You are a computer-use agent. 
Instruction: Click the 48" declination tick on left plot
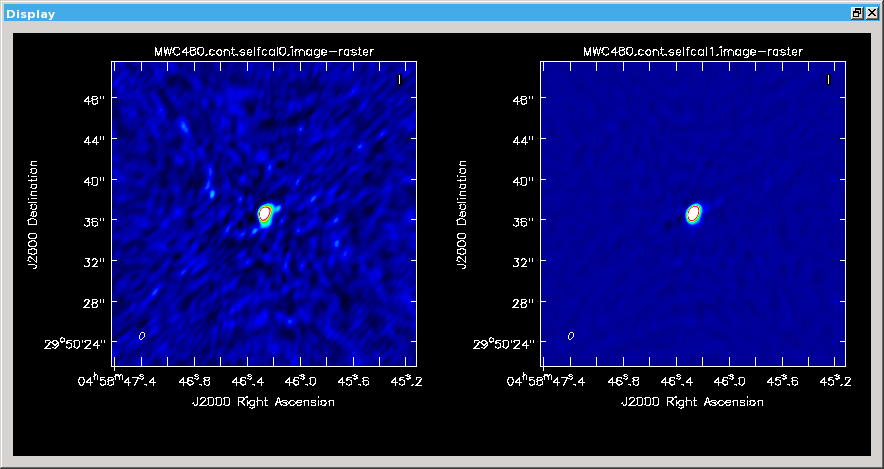(94, 100)
